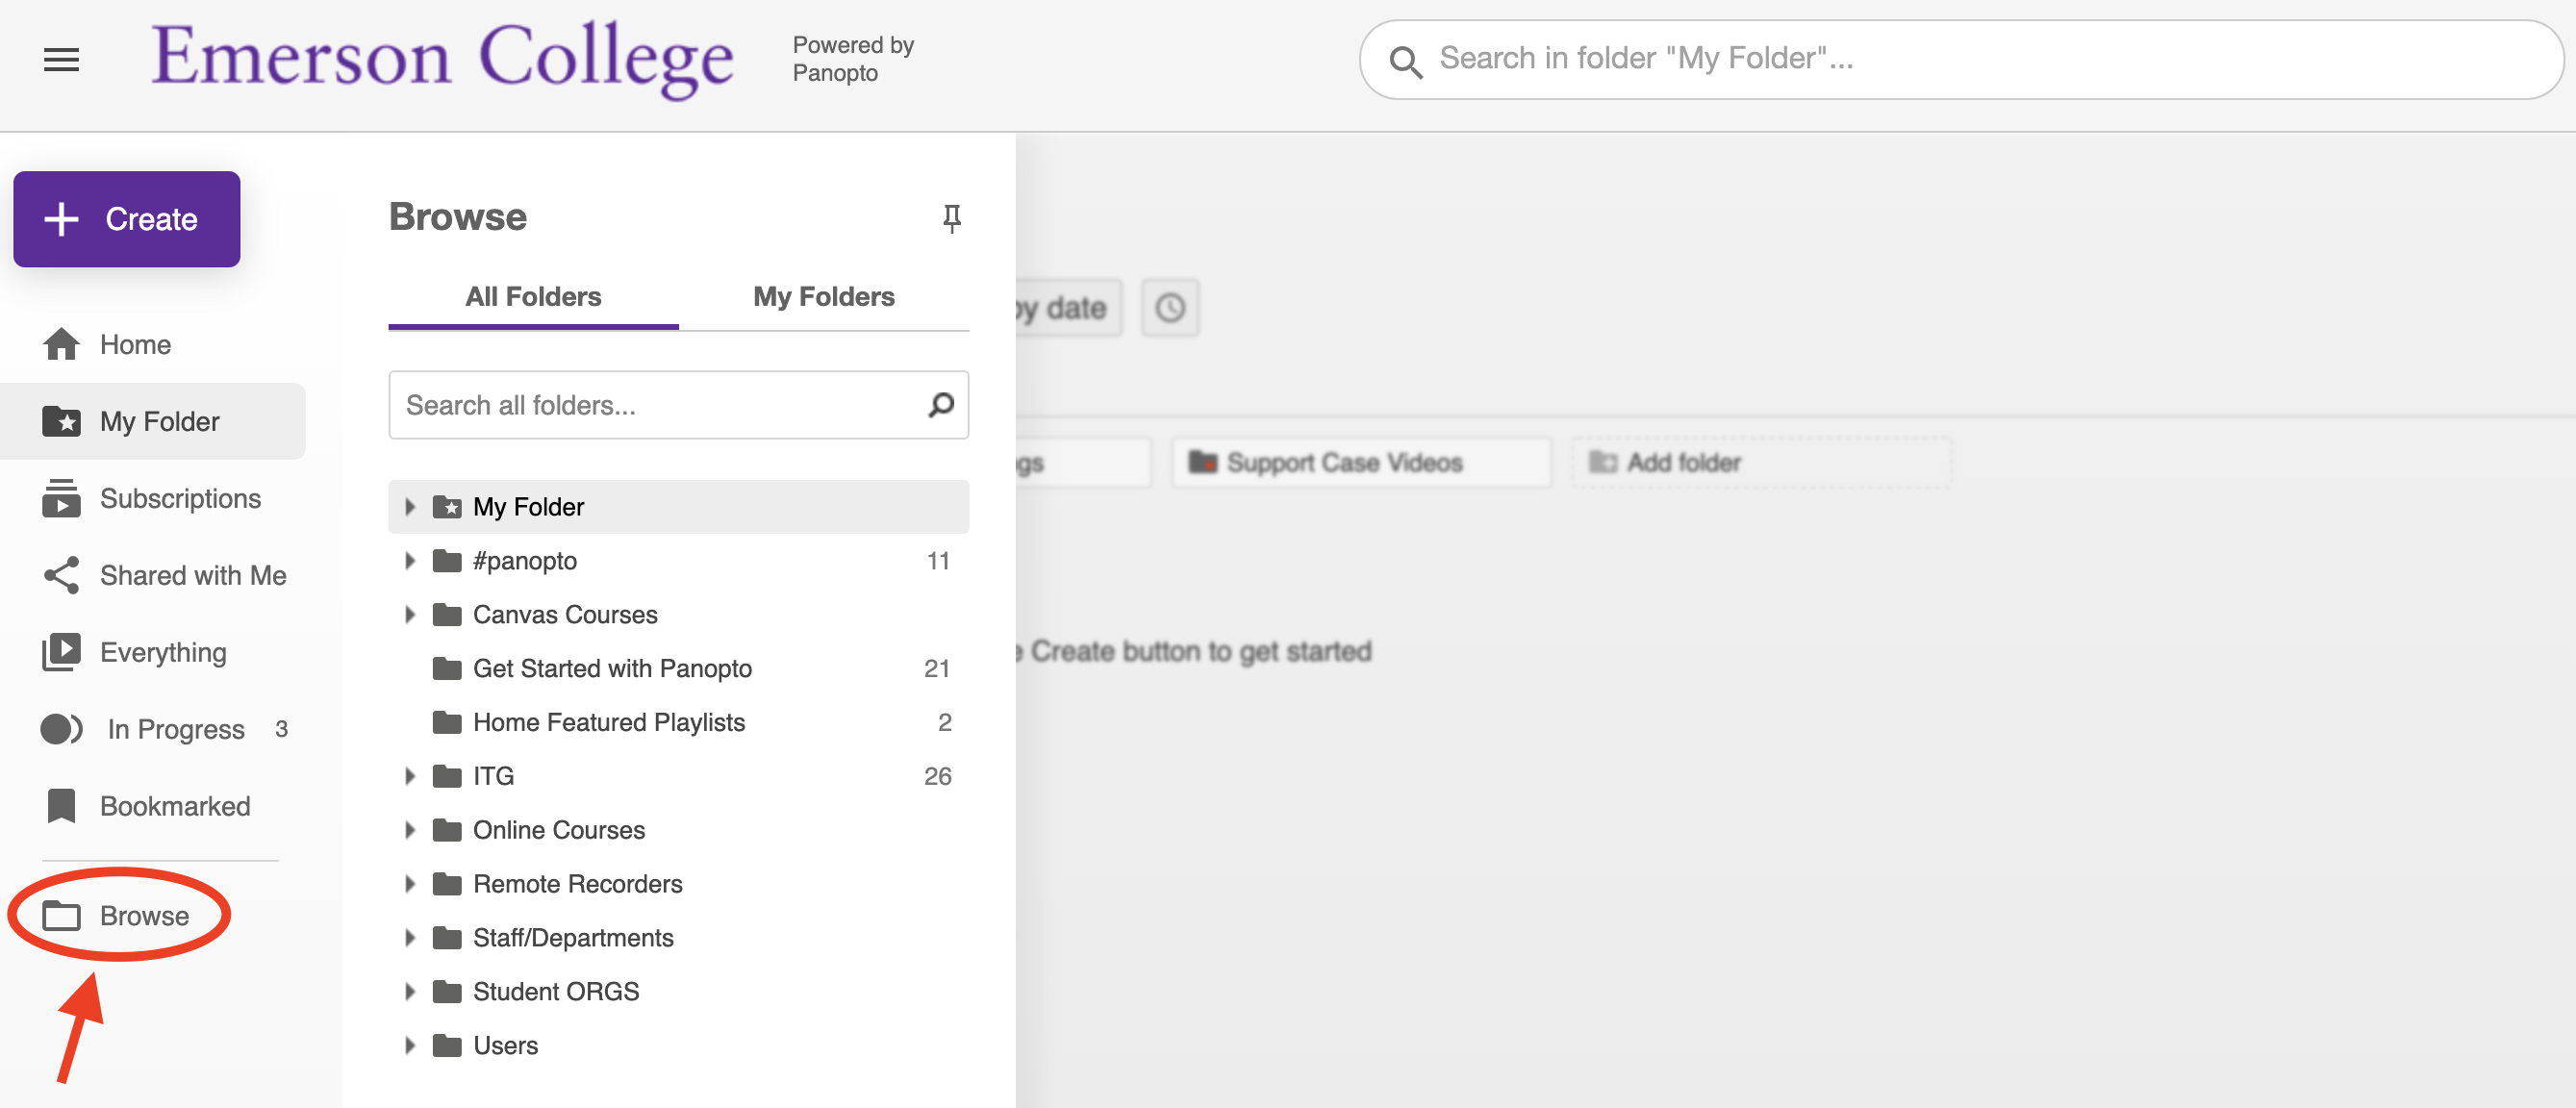
Task: Expand the Remote Recorders folder
Action: [409, 885]
